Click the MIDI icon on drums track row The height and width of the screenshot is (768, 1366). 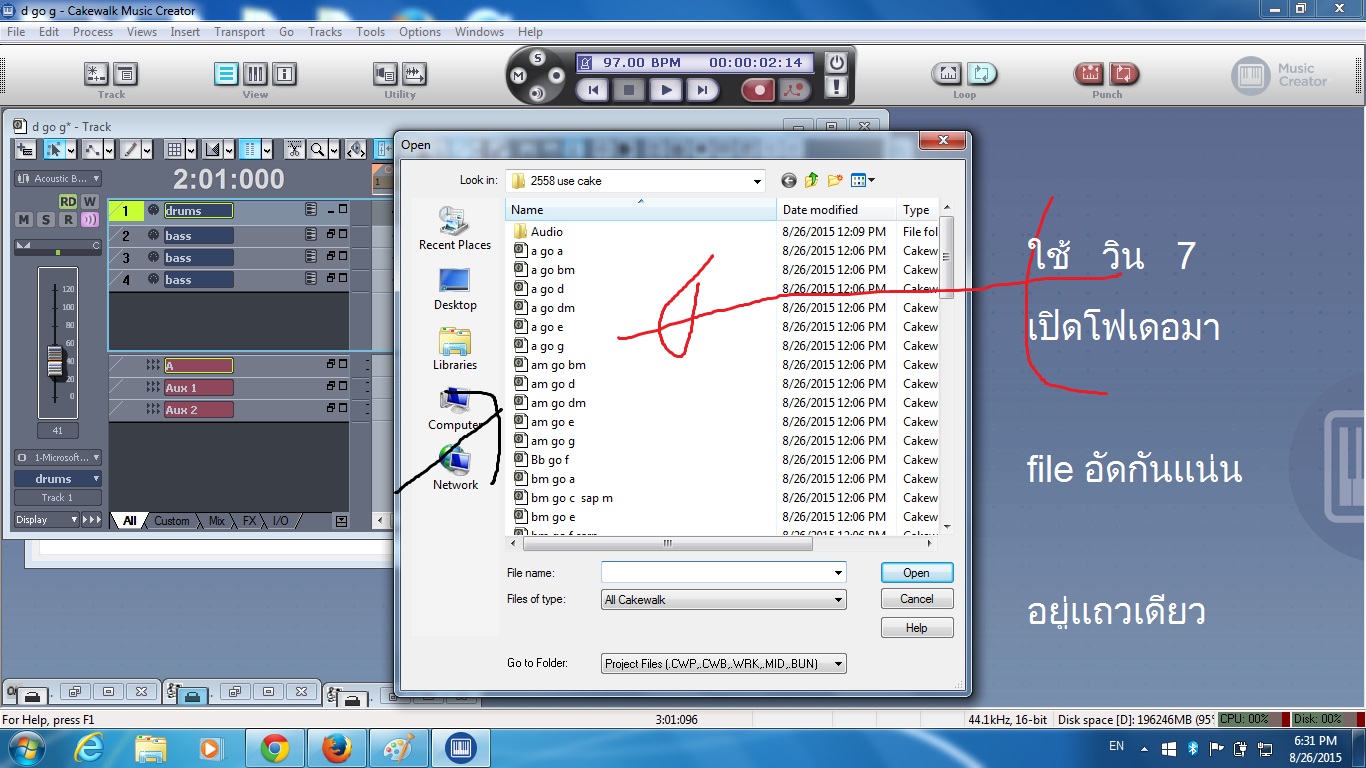click(x=153, y=210)
